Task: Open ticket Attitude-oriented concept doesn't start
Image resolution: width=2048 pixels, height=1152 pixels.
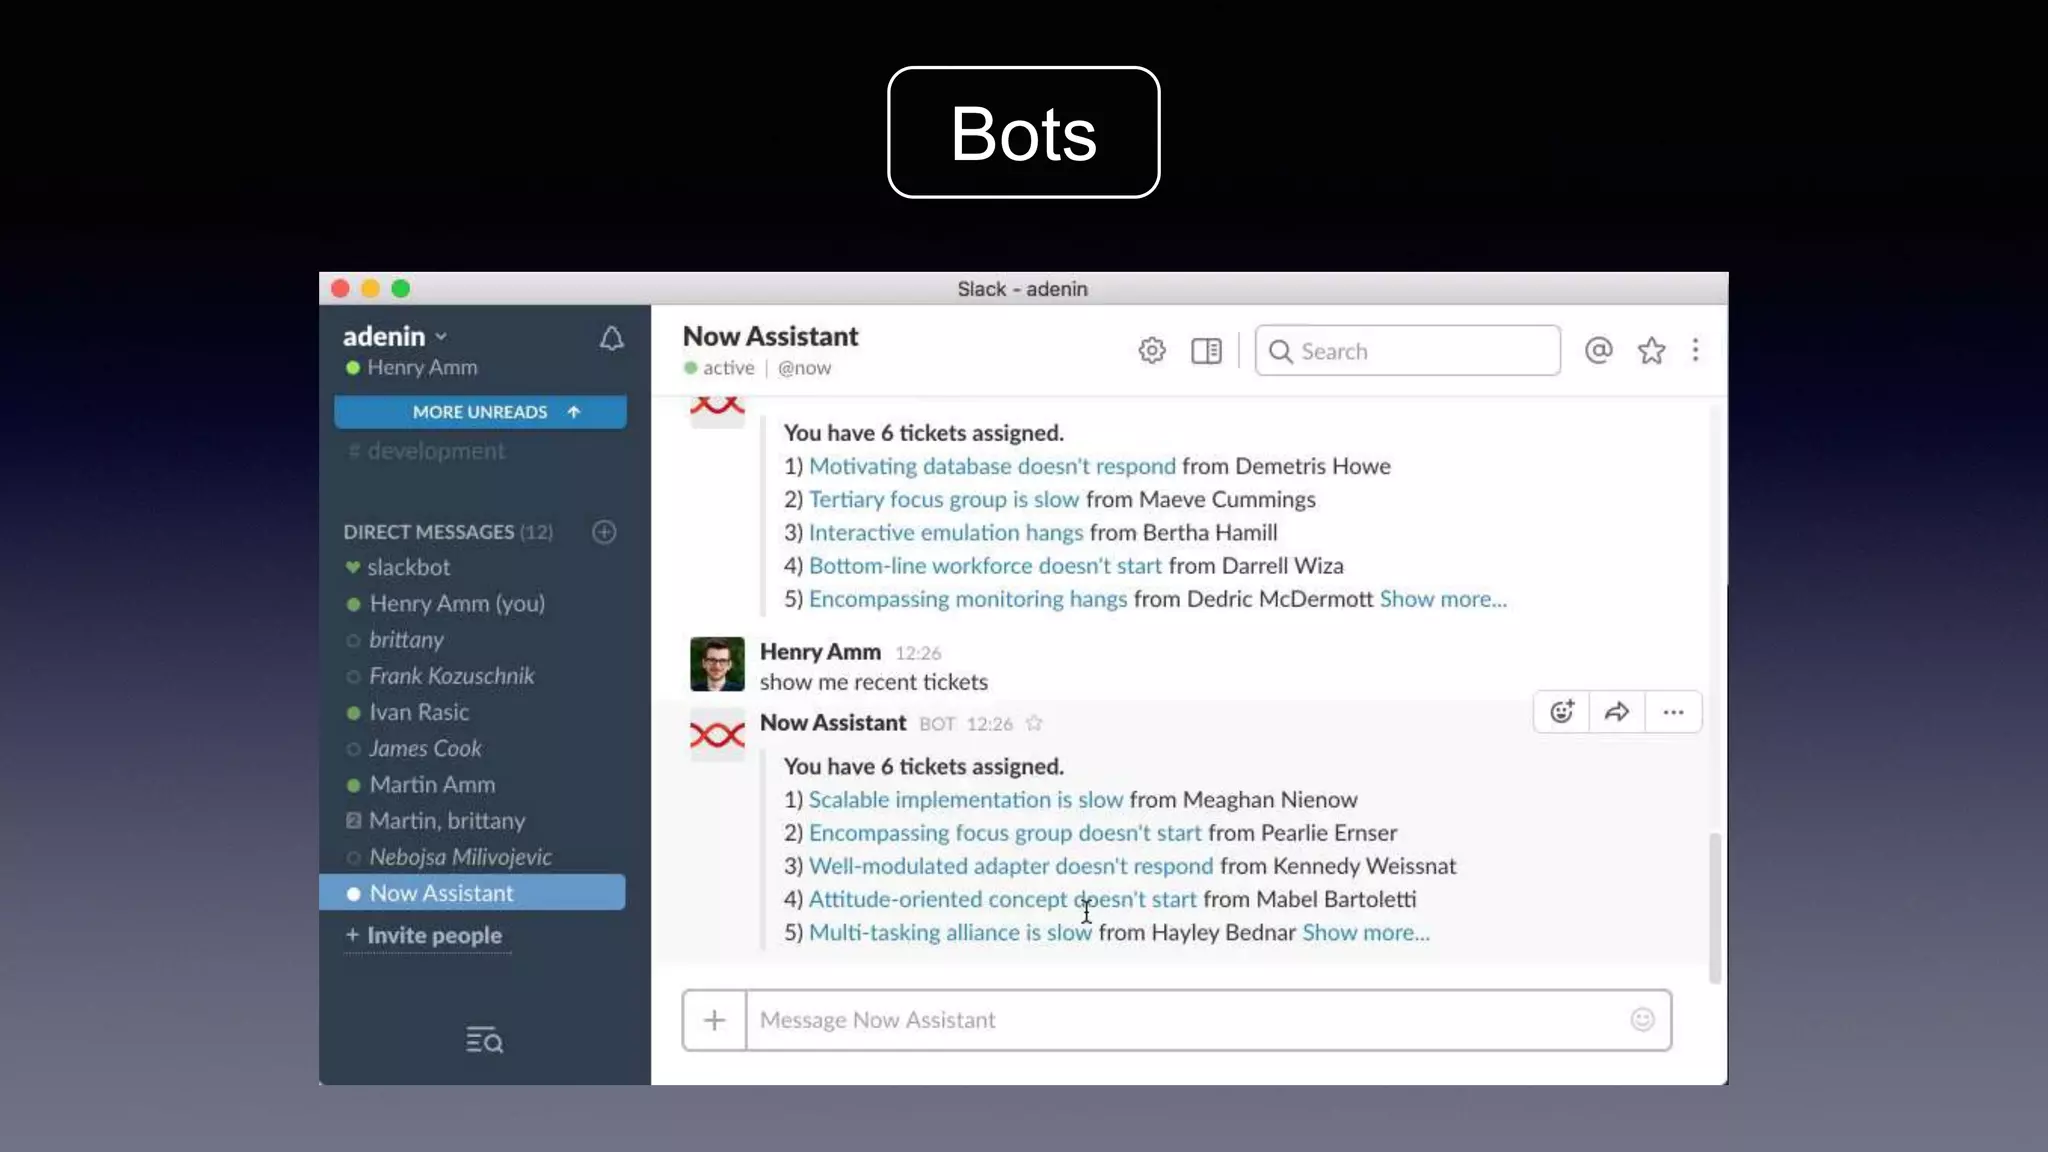Action: (x=1002, y=899)
